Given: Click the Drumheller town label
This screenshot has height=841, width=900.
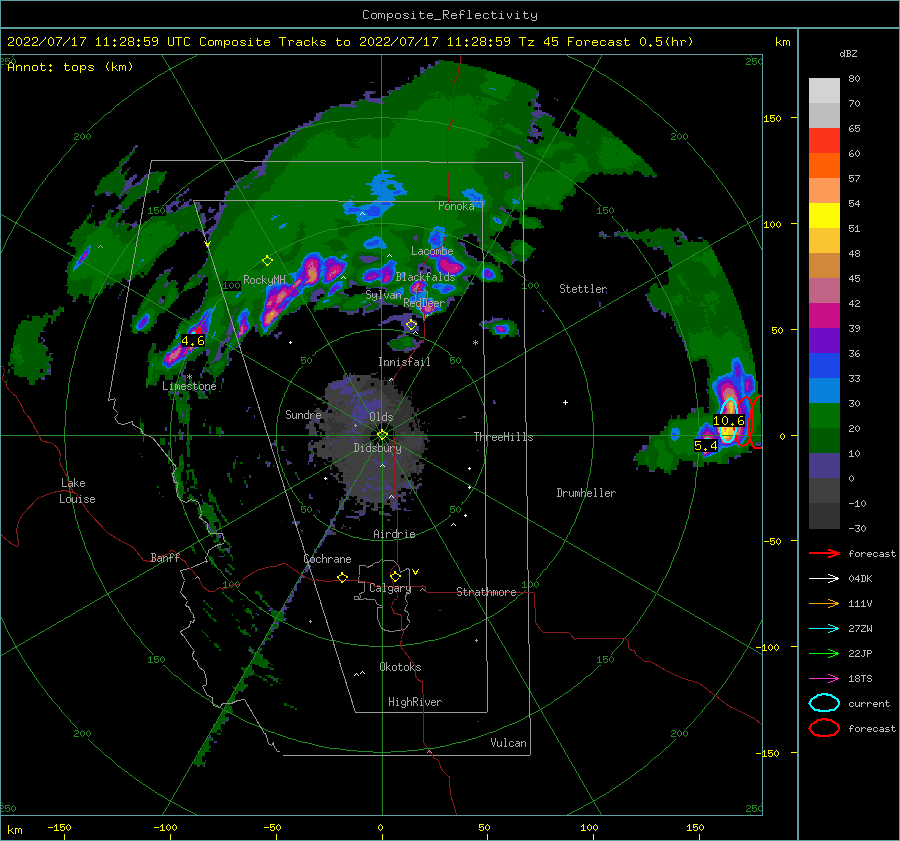Looking at the screenshot, I should (x=586, y=493).
